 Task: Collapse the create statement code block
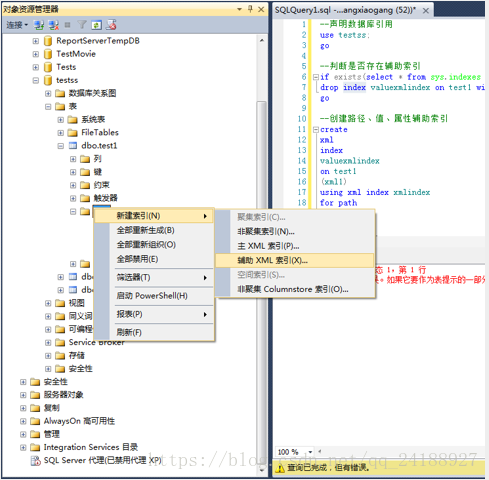tap(316, 130)
